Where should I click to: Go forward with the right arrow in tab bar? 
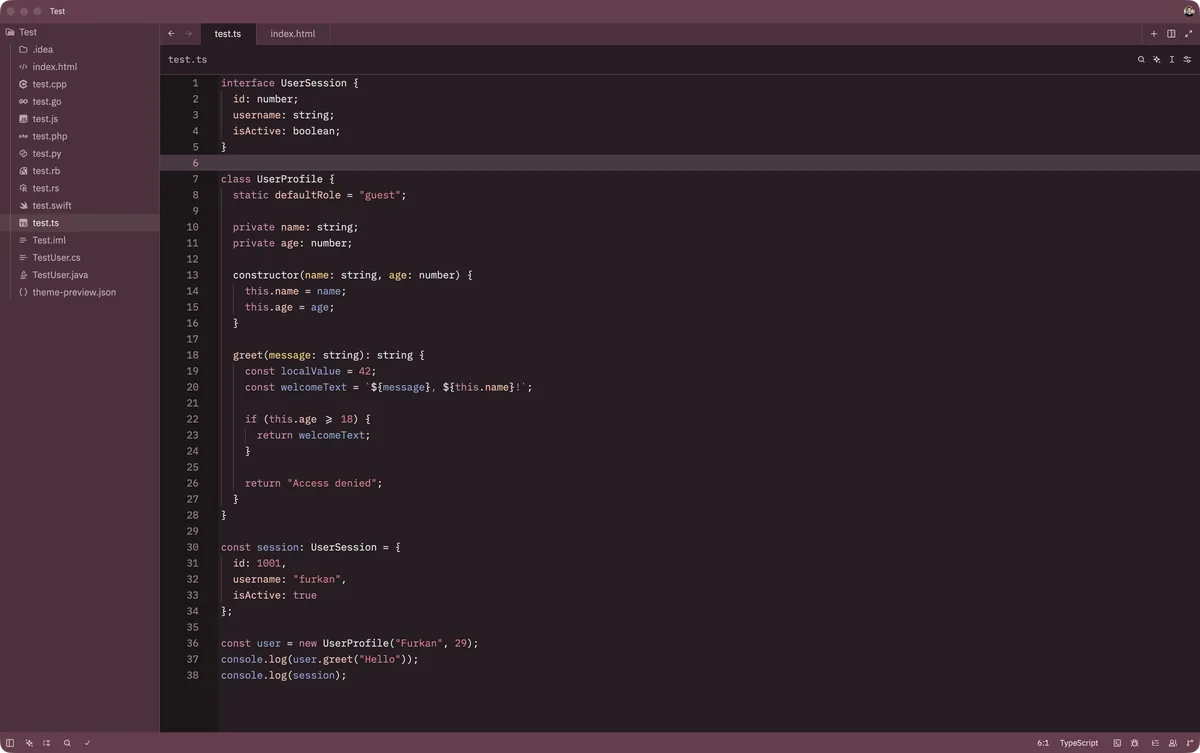(188, 33)
